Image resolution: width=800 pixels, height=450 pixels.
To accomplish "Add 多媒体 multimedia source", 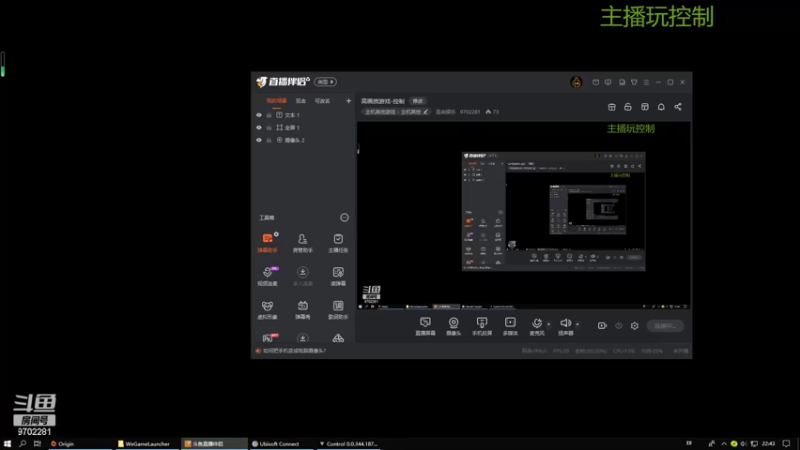I will 510,327.
